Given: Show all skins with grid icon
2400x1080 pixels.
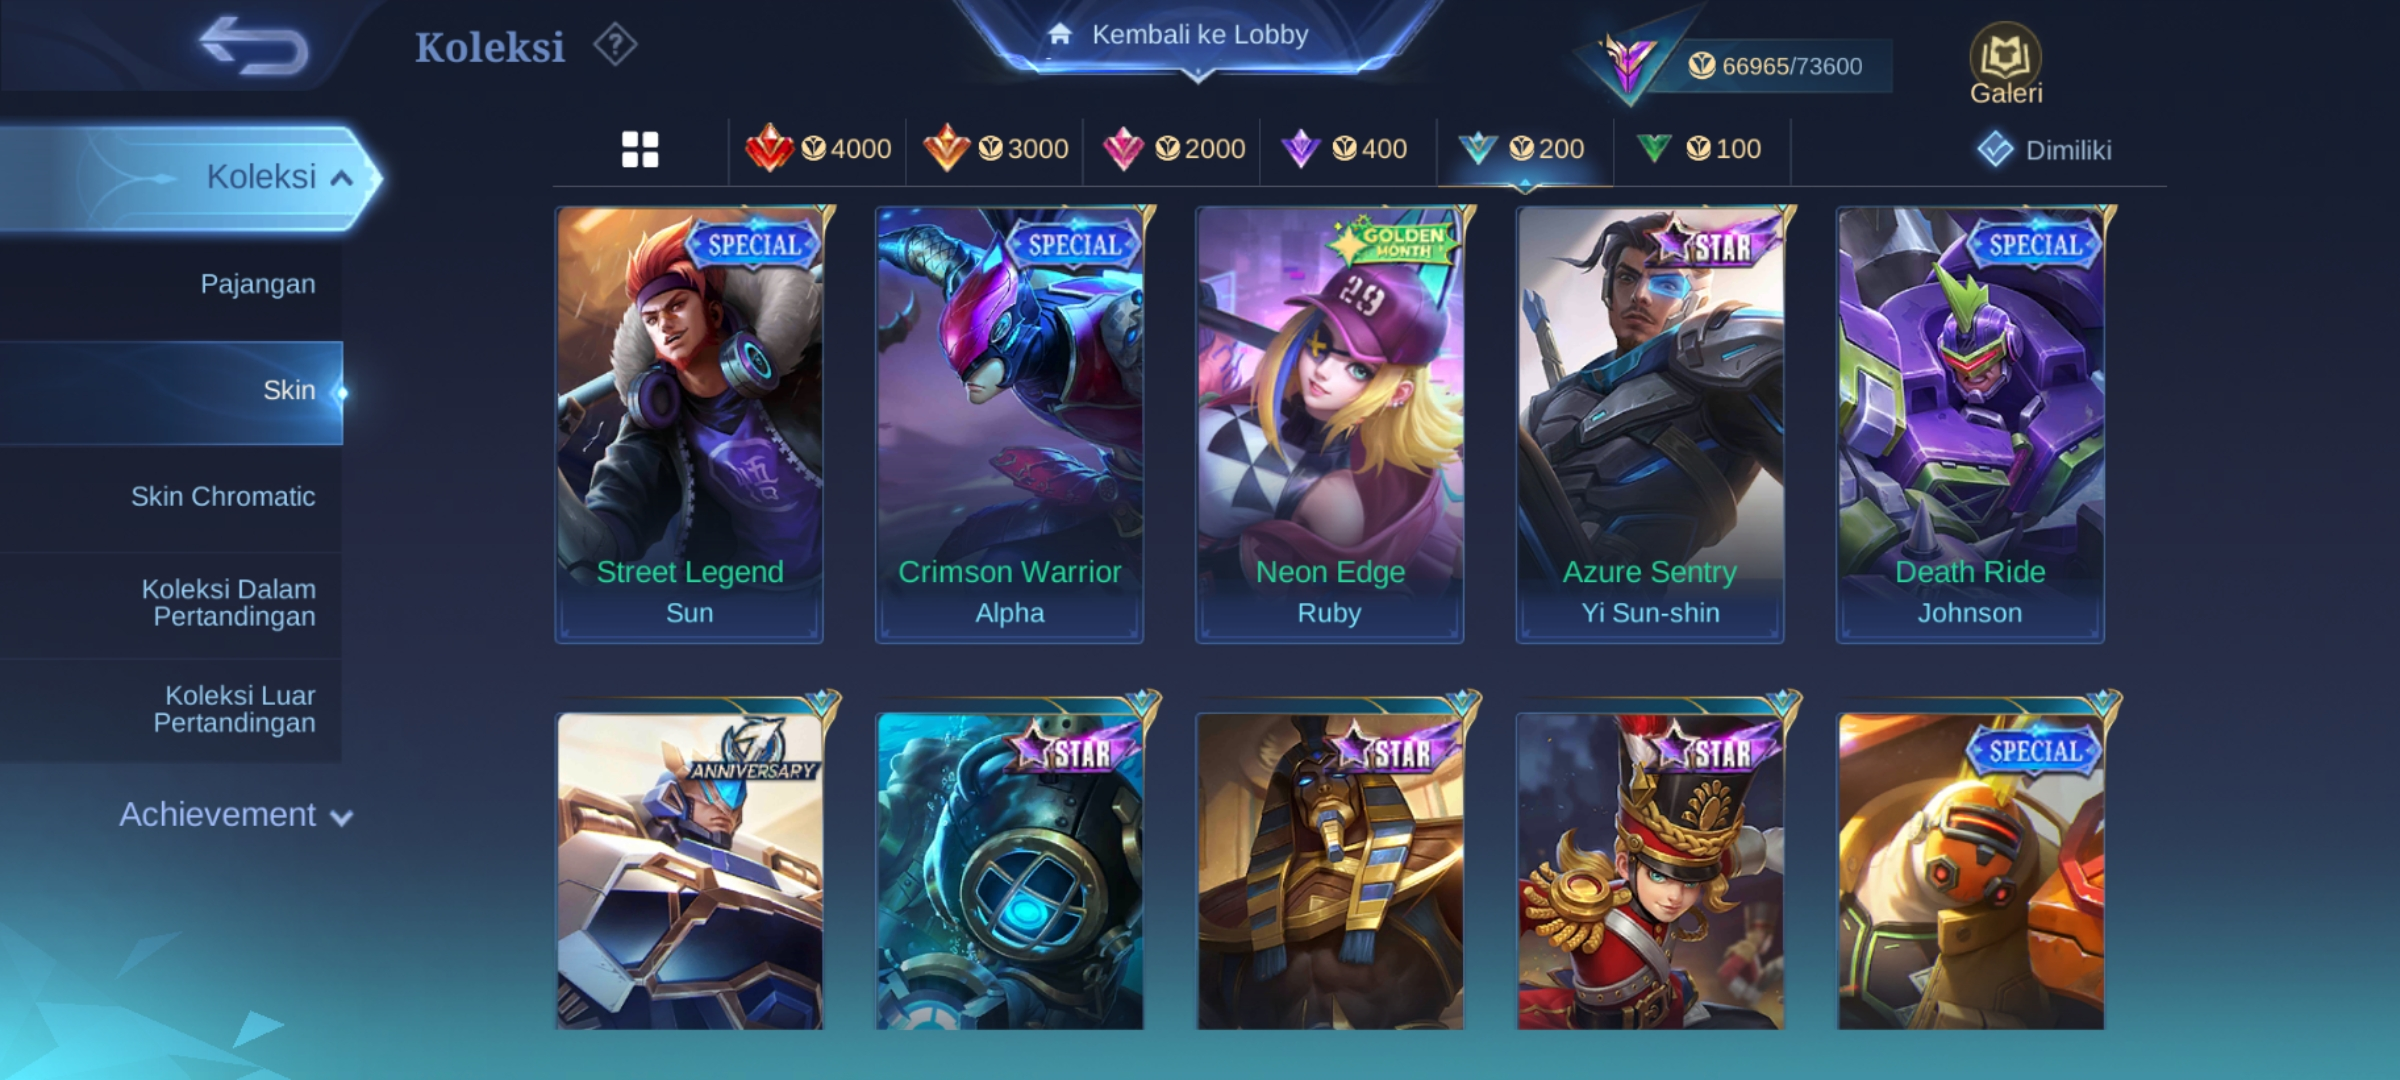Looking at the screenshot, I should [640, 150].
